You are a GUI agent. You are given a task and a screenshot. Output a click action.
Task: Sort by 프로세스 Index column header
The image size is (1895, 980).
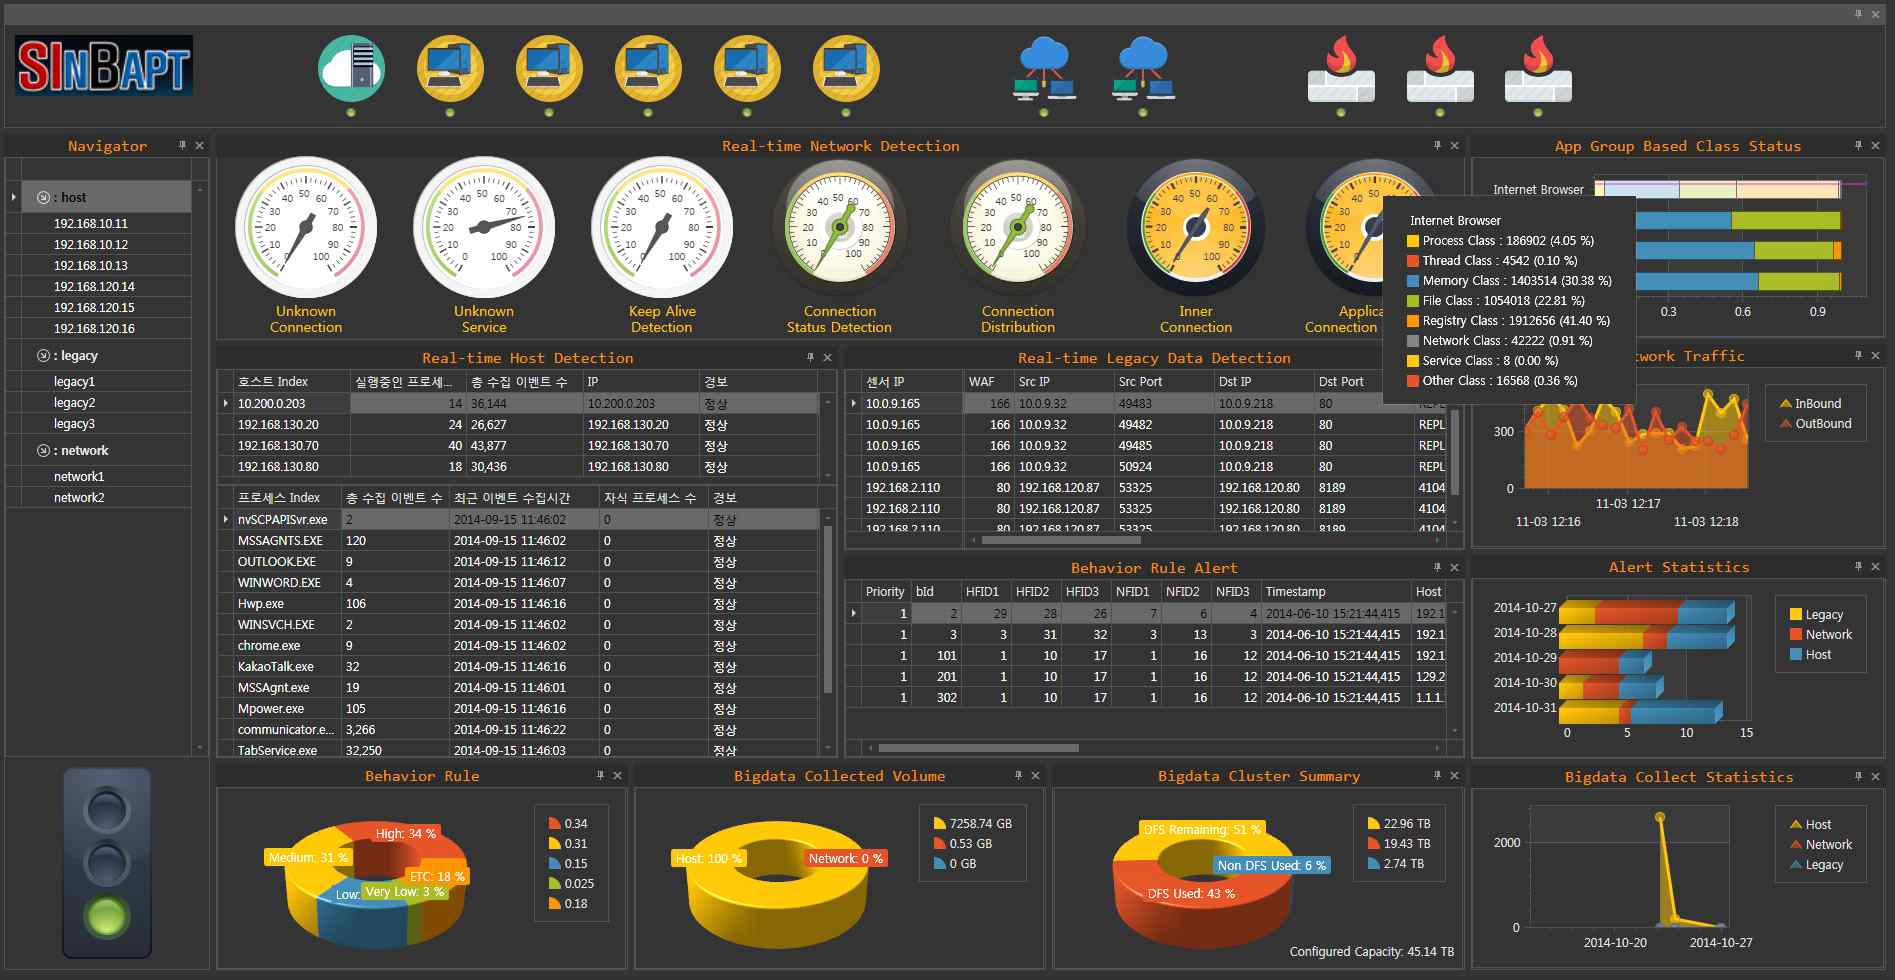point(287,497)
